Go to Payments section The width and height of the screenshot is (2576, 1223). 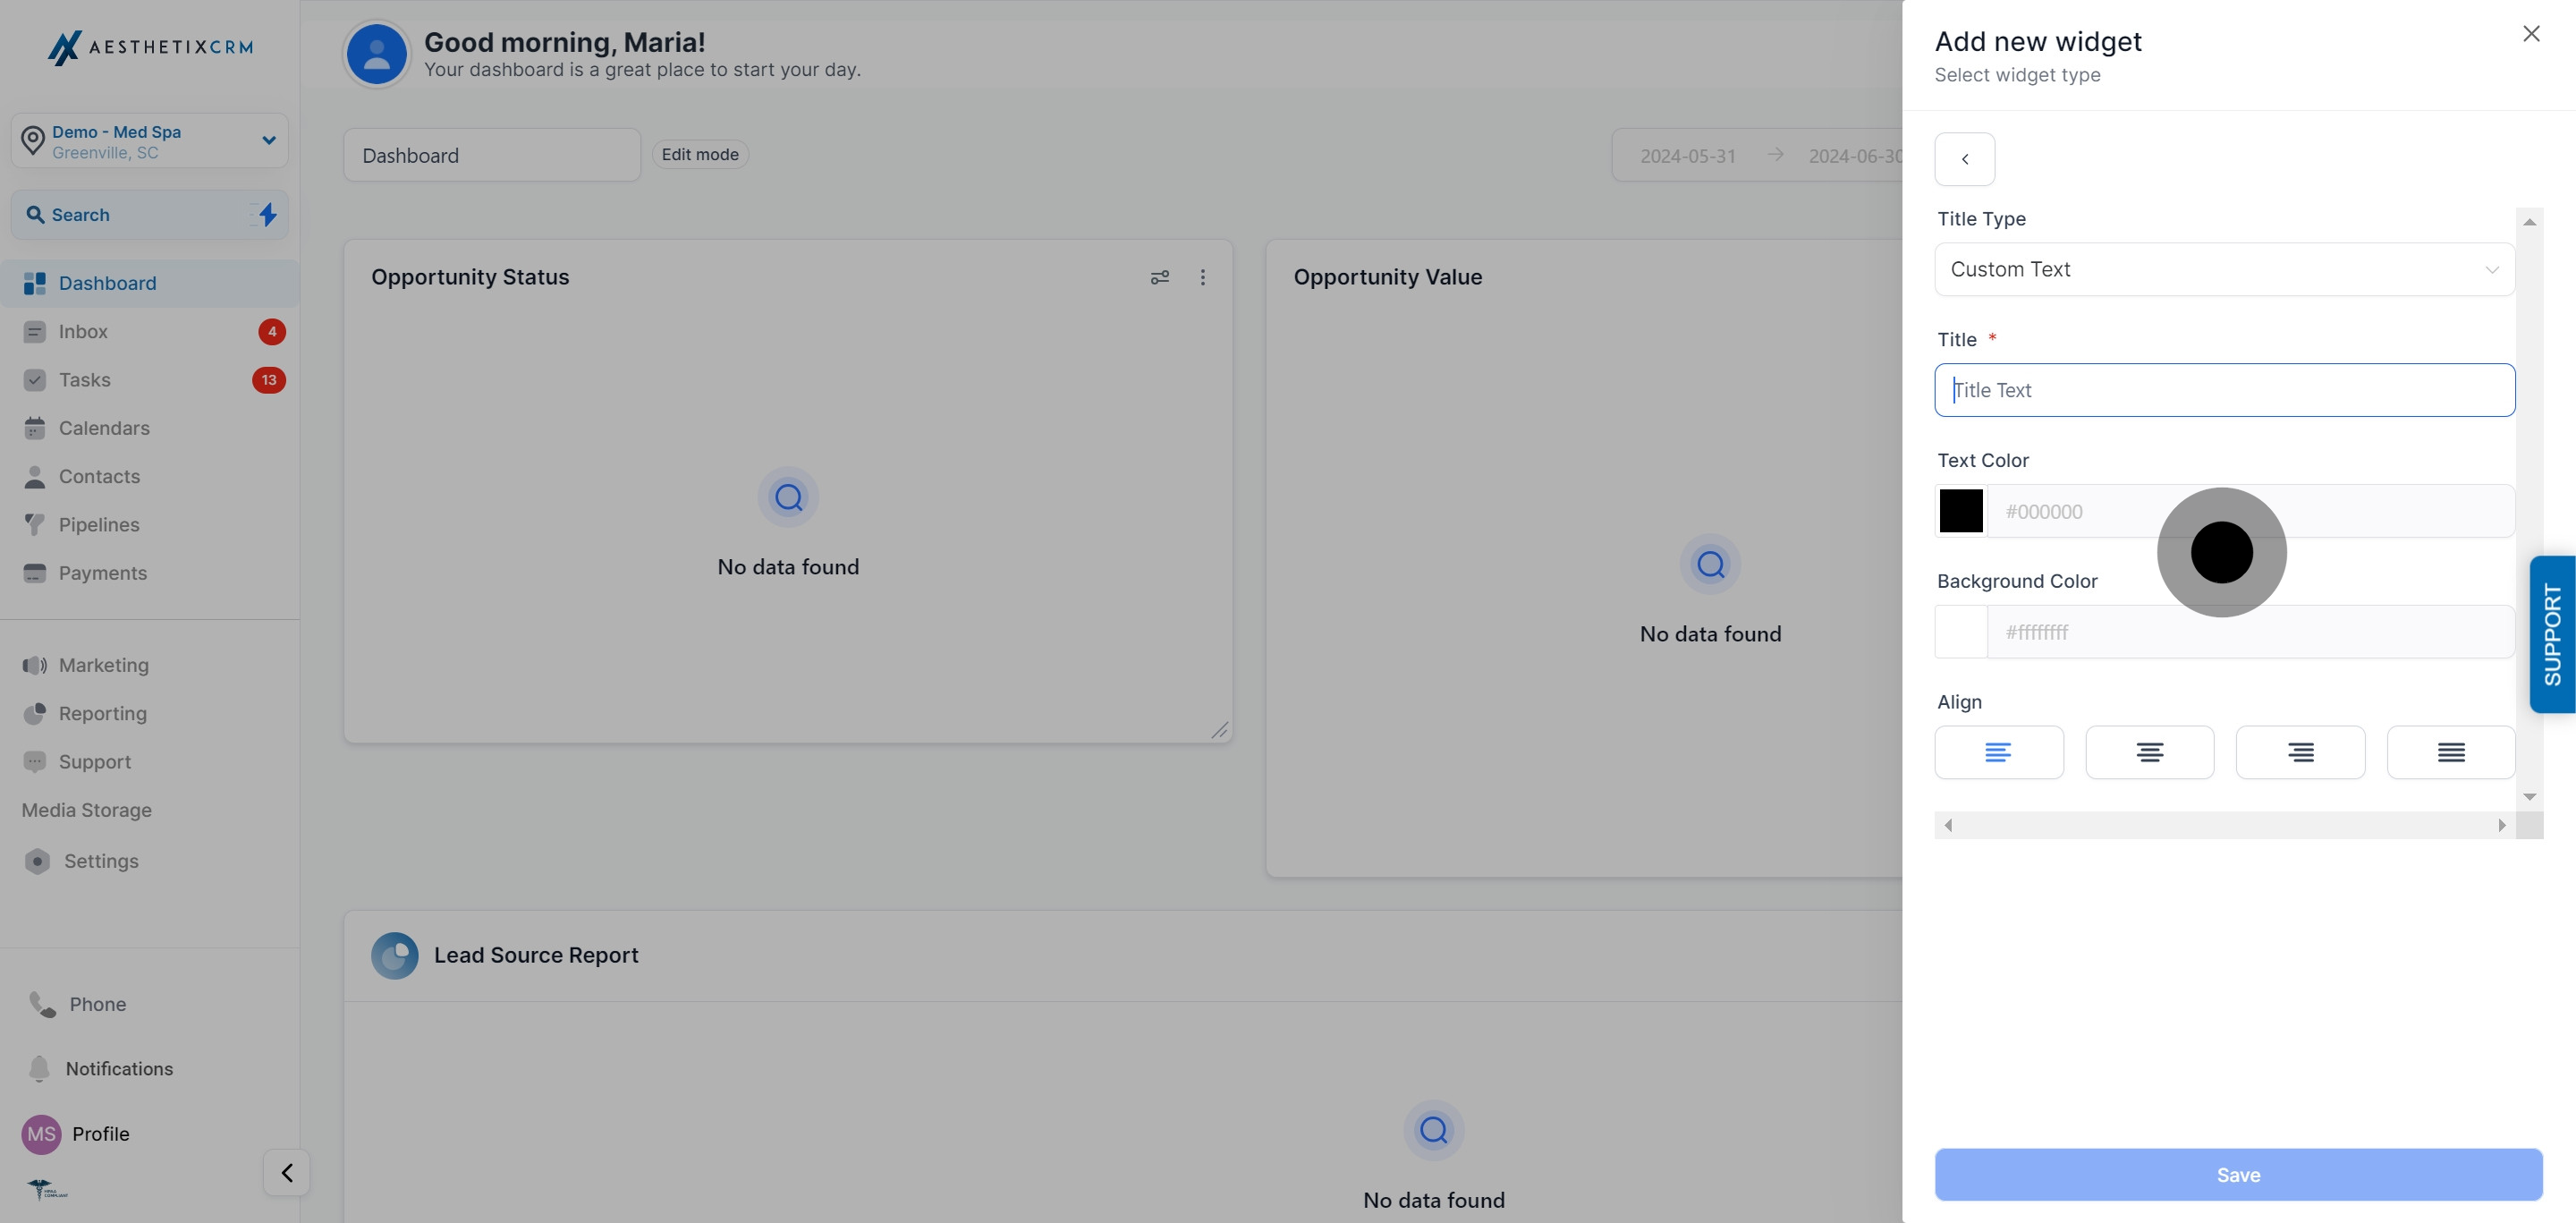(150, 573)
